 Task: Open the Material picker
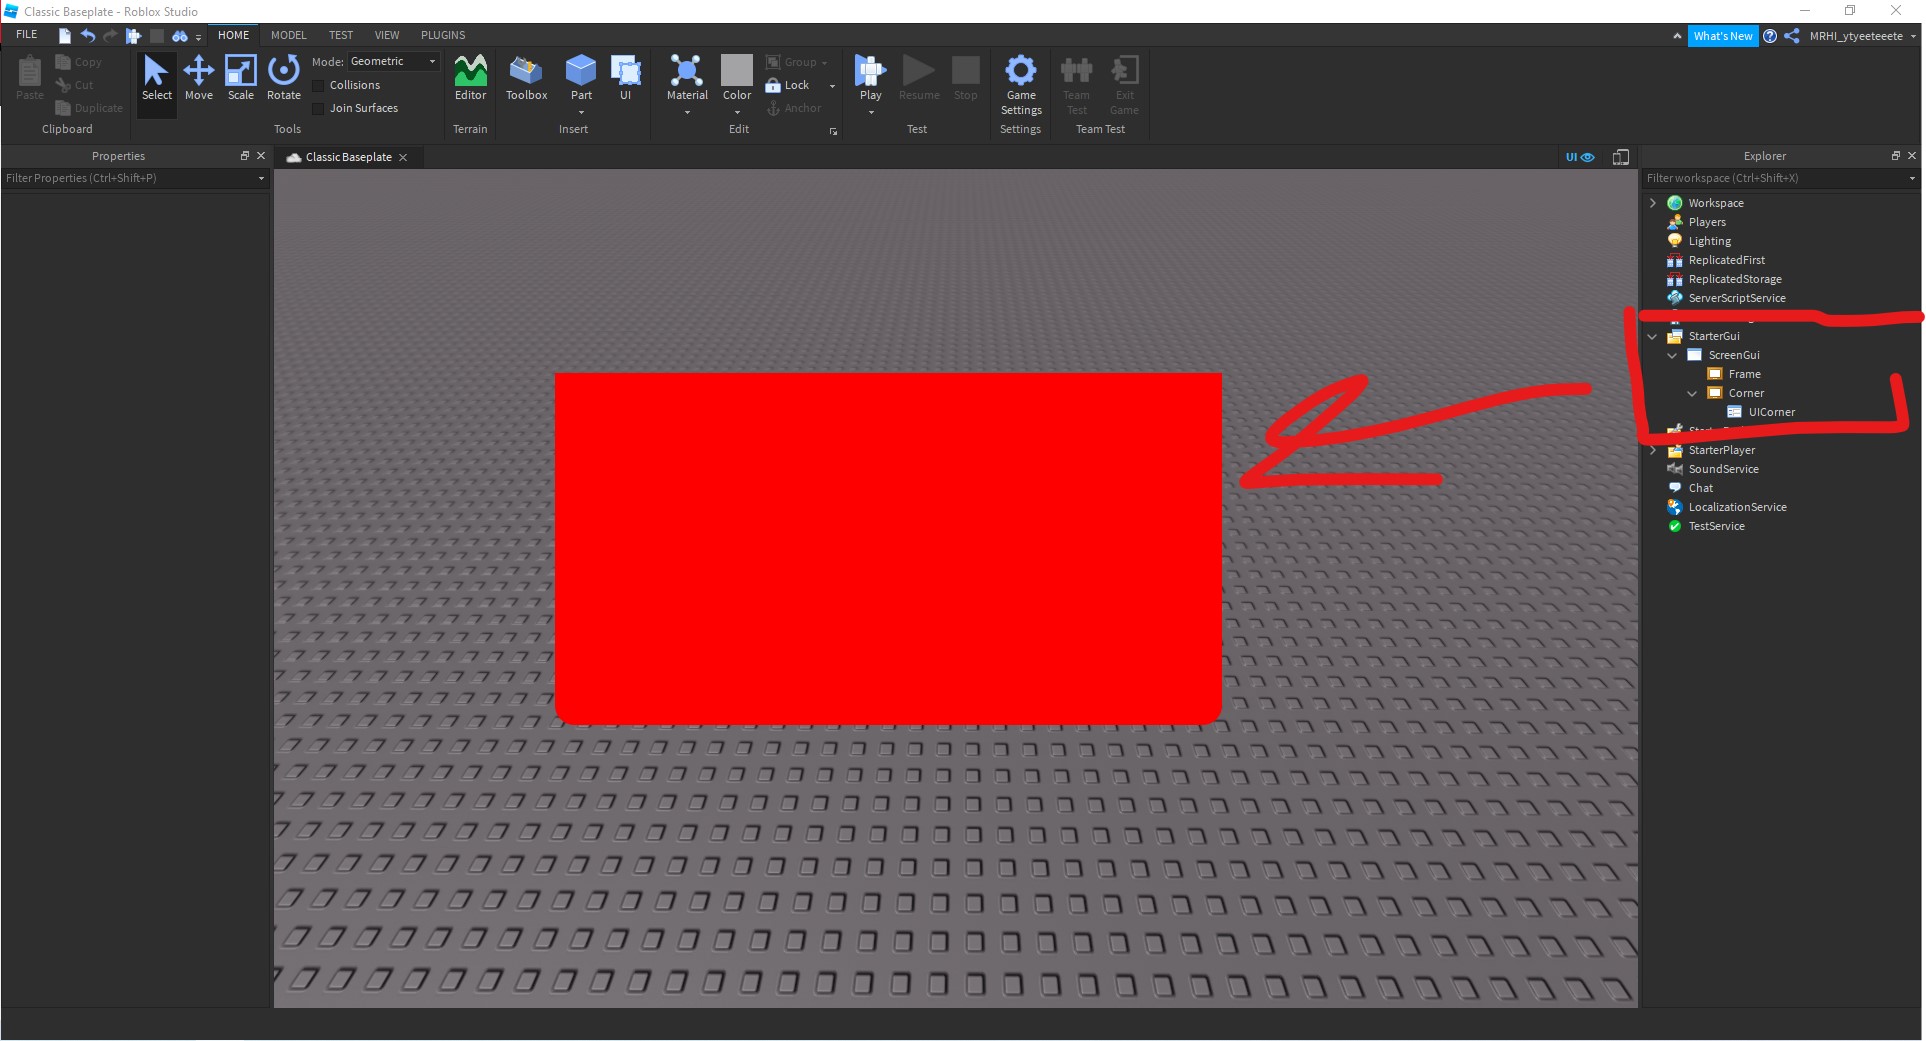point(686,75)
